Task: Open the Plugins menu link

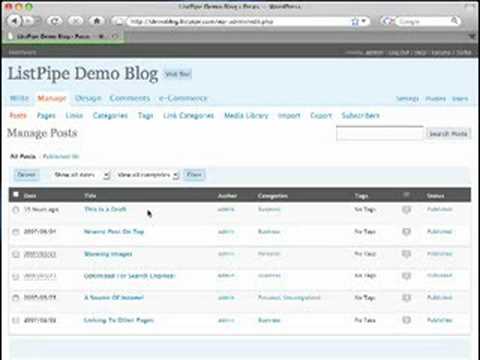Action: (x=436, y=99)
